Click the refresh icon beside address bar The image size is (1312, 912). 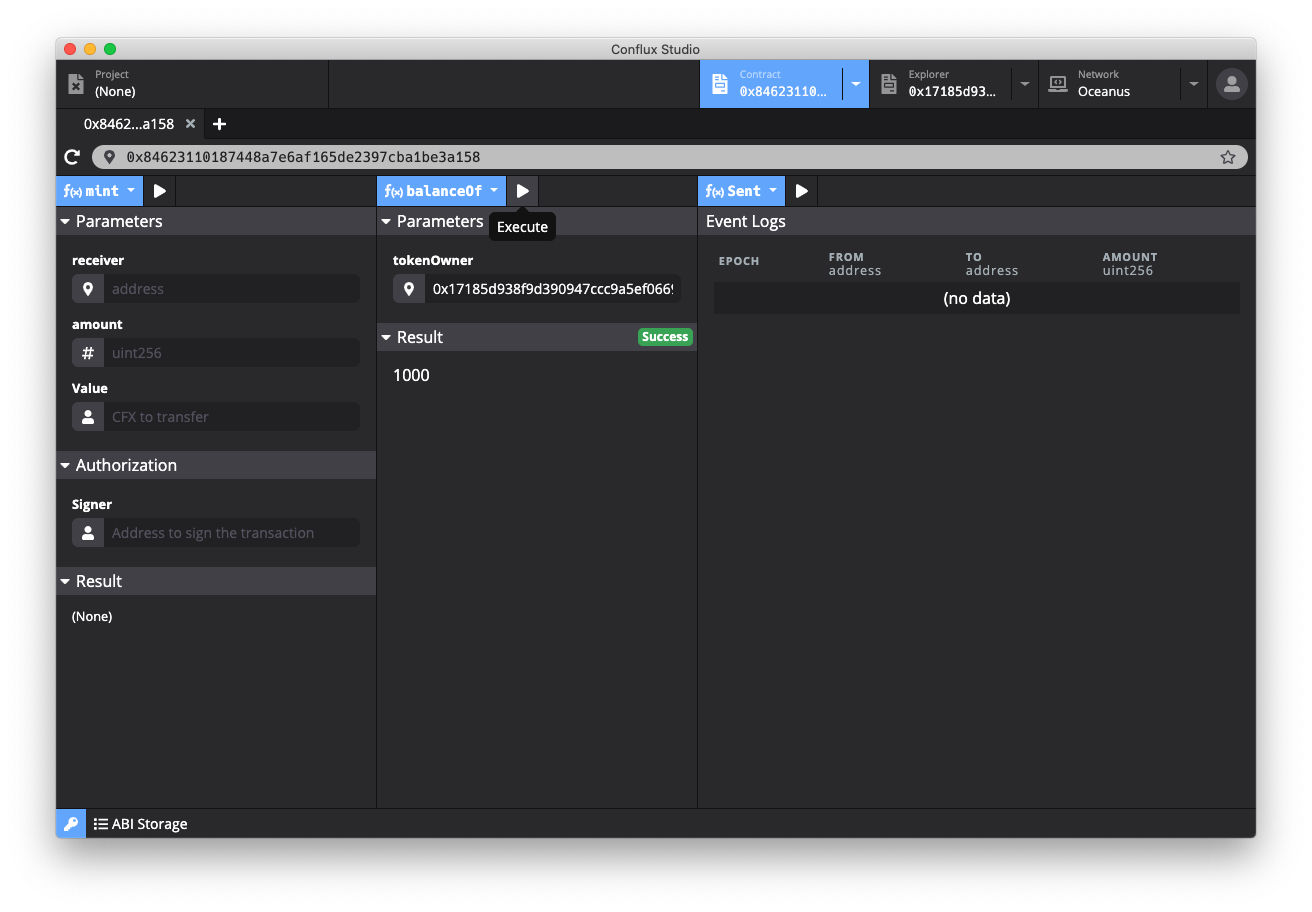point(72,157)
